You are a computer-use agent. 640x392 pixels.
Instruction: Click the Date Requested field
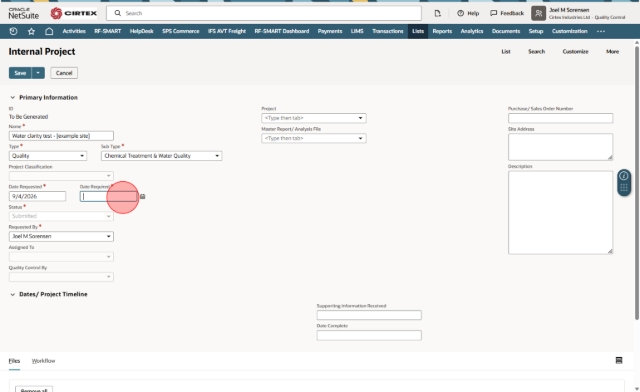click(37, 196)
